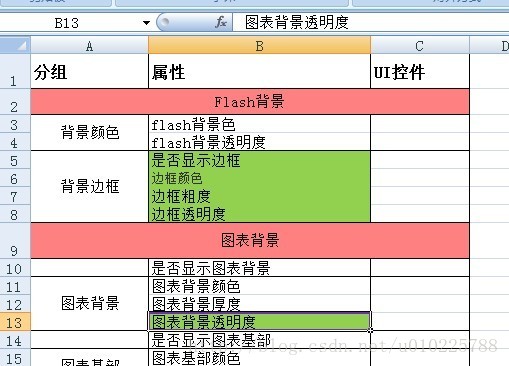Click the 图表背景 group cell in column A
The image size is (509, 366).
[x=89, y=304]
